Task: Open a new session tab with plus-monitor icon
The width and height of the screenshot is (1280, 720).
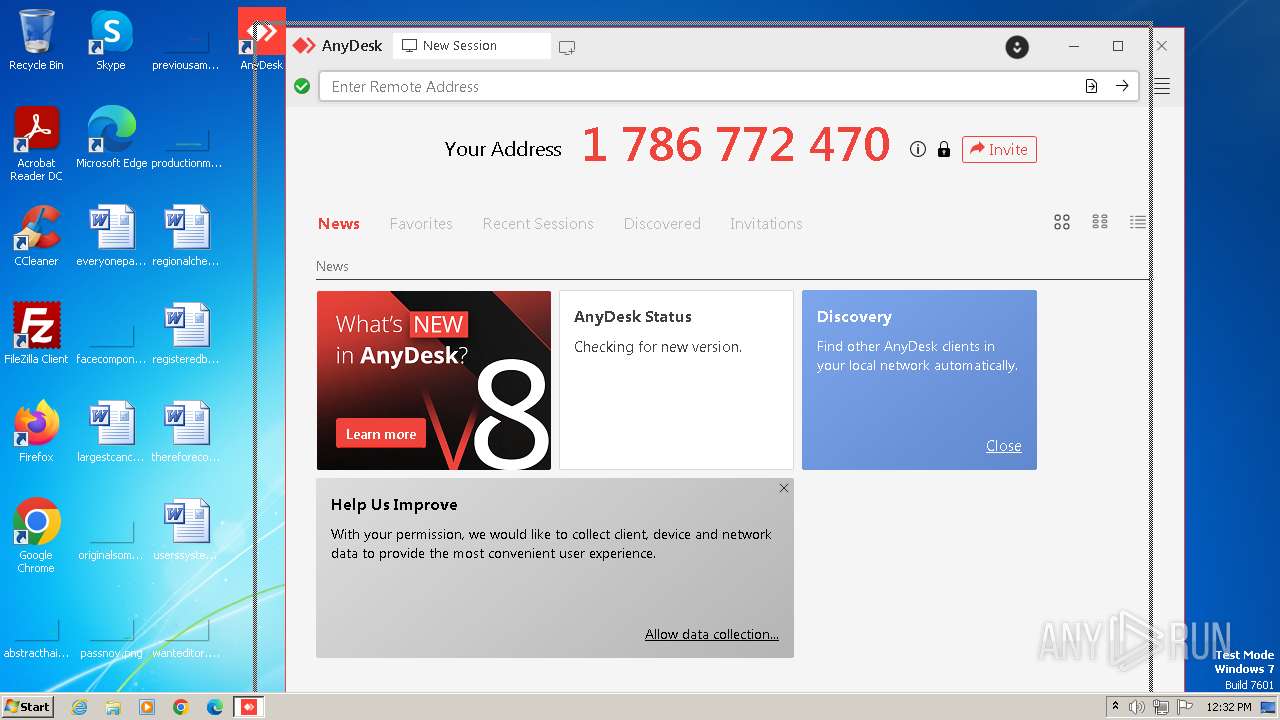Action: pyautogui.click(x=567, y=46)
